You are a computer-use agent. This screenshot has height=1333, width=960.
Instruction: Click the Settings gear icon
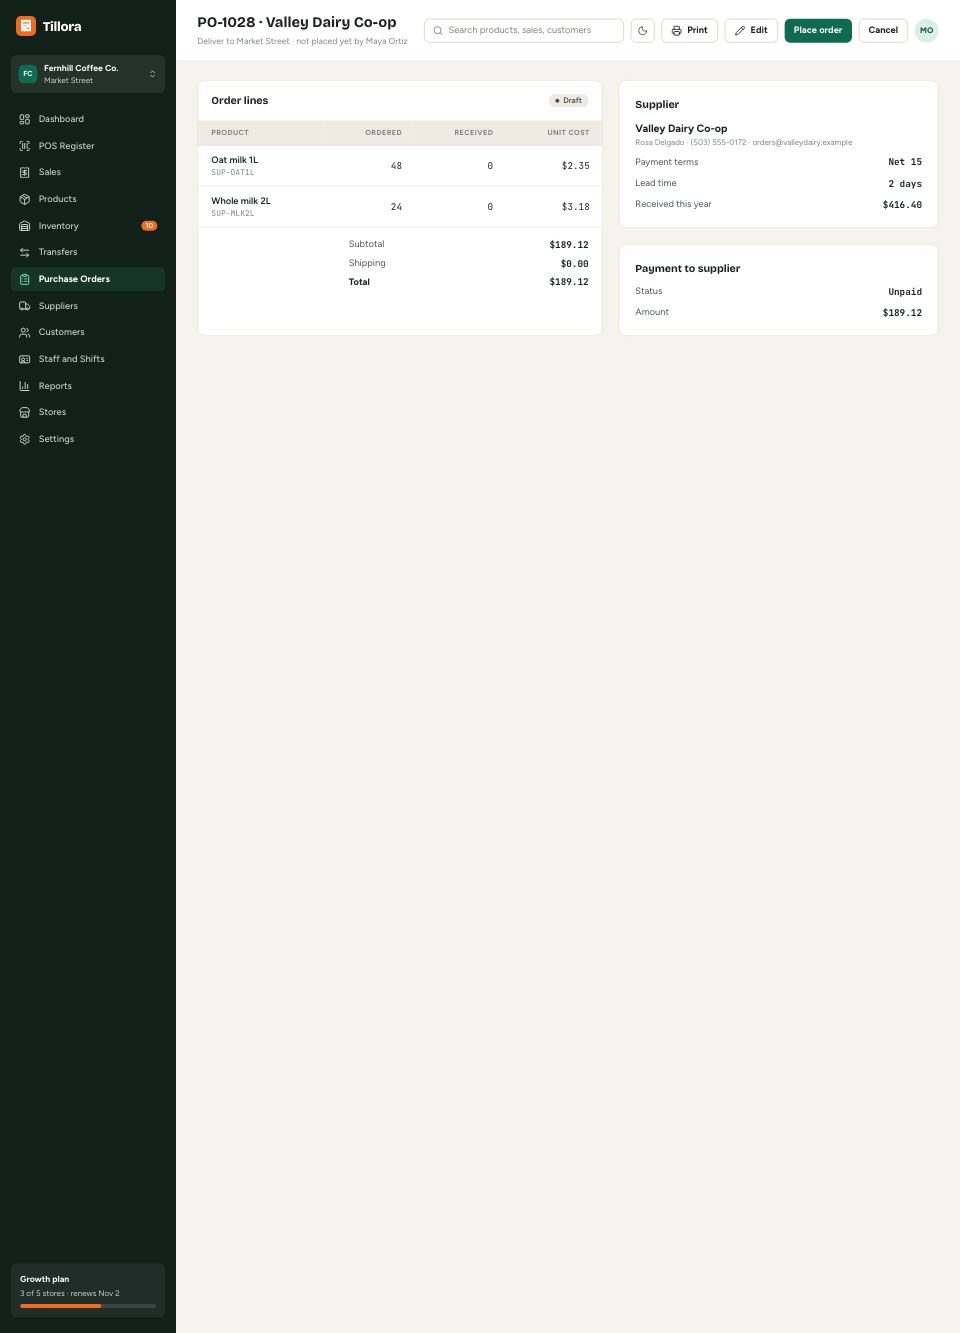coord(25,439)
